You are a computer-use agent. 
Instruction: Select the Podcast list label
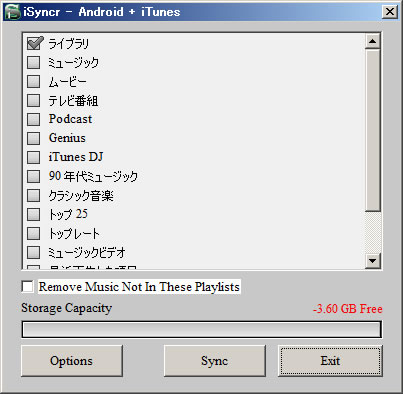tap(70, 119)
